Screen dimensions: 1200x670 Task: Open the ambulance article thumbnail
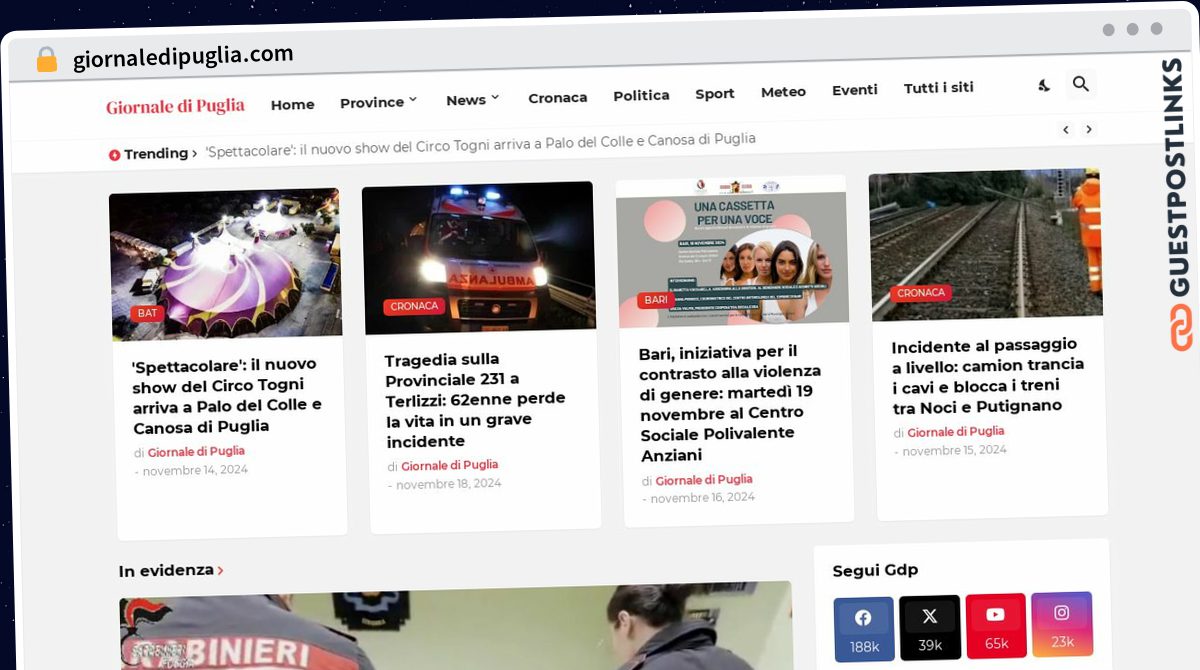point(479,257)
